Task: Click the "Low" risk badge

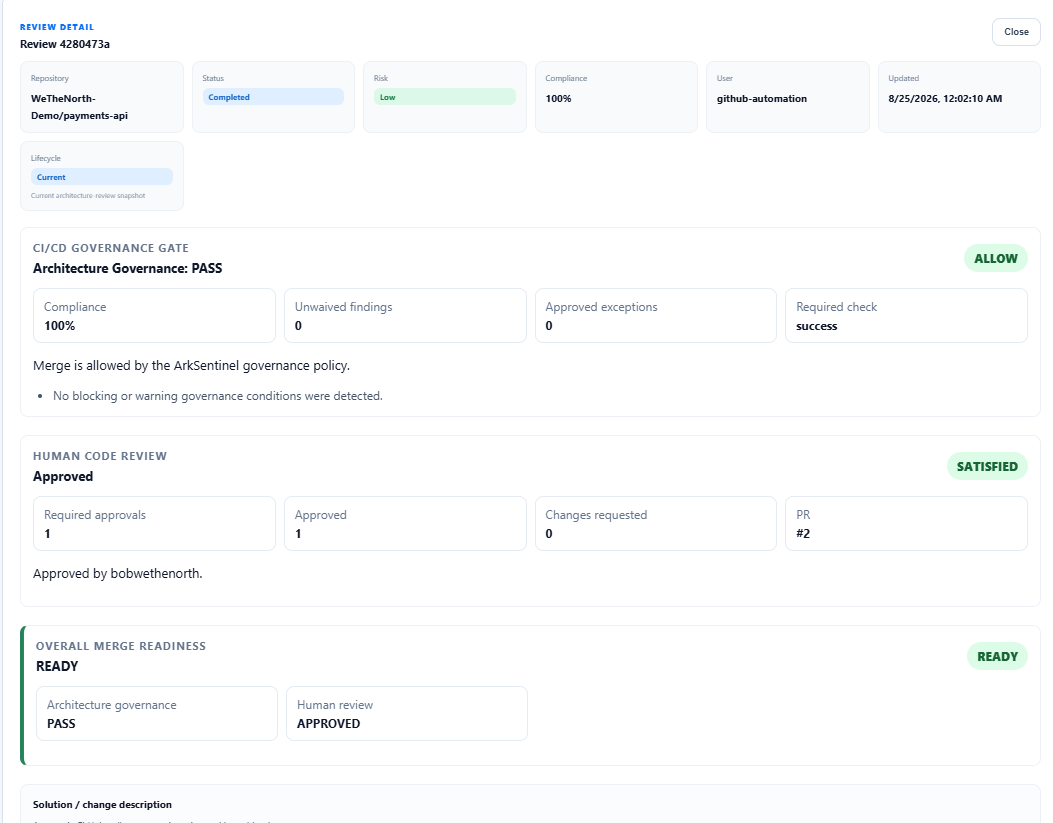Action: tap(445, 97)
